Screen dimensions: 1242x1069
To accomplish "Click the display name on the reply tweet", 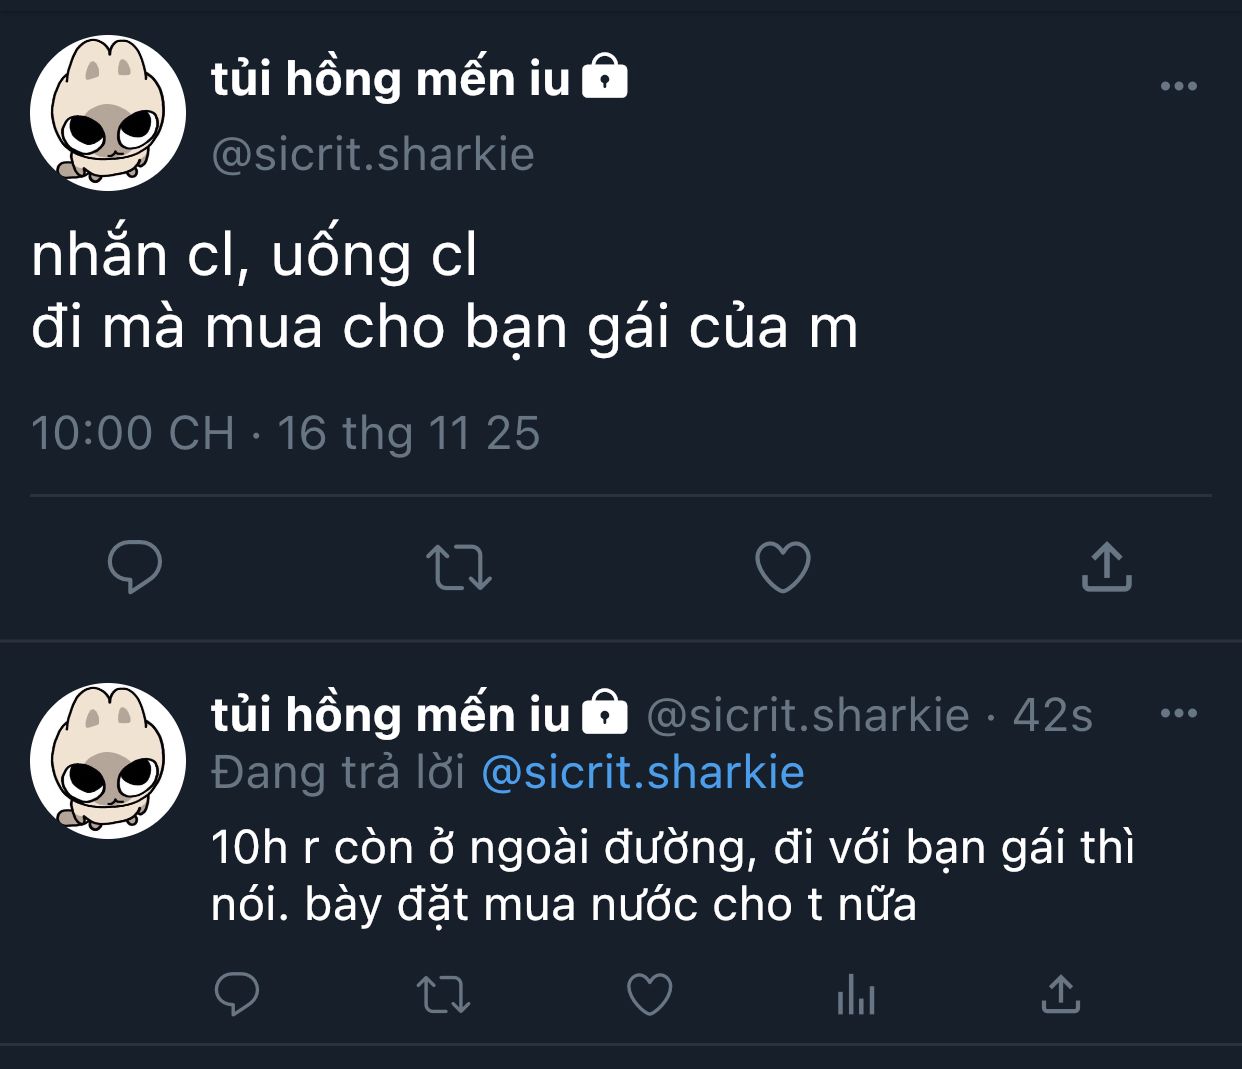I will 390,714.
